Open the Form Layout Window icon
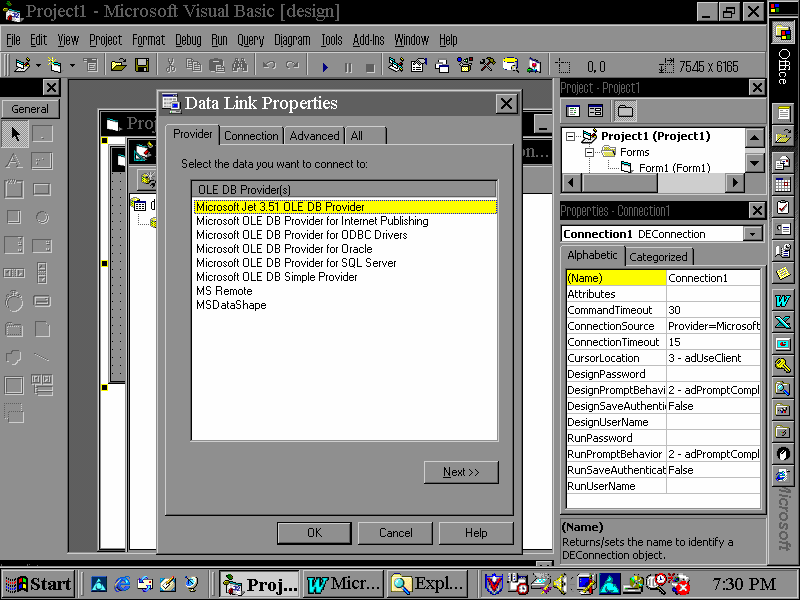800x600 pixels. pyautogui.click(x=442, y=65)
